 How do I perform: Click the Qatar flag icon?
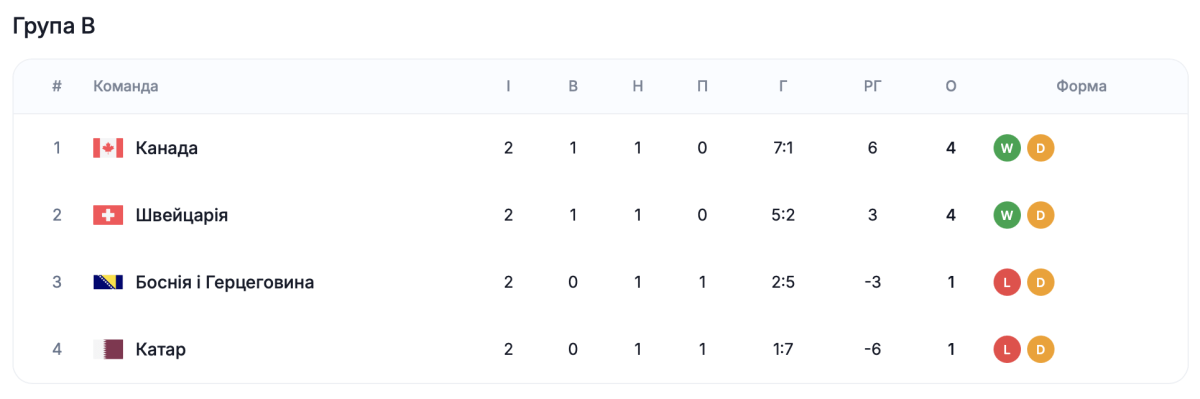point(108,349)
